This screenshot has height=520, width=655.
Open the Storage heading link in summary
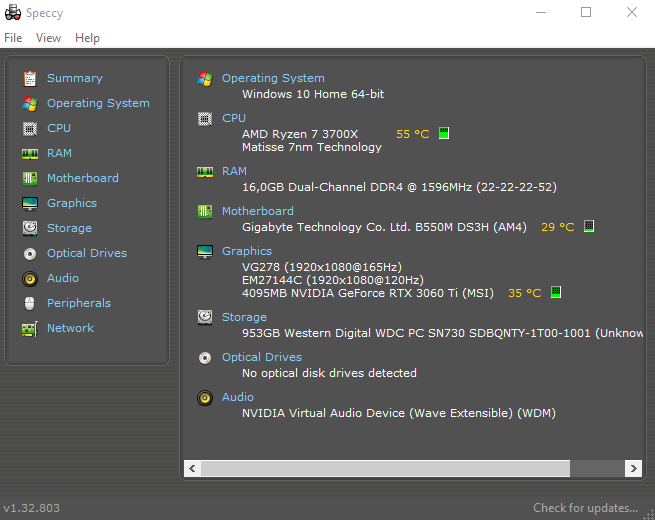coord(244,317)
